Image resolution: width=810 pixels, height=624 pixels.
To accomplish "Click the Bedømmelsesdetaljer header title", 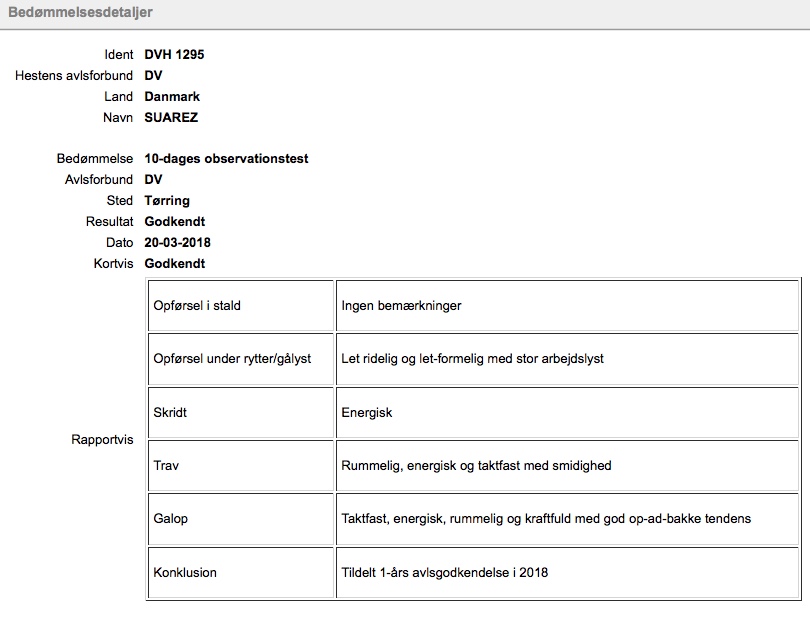I will (80, 12).
